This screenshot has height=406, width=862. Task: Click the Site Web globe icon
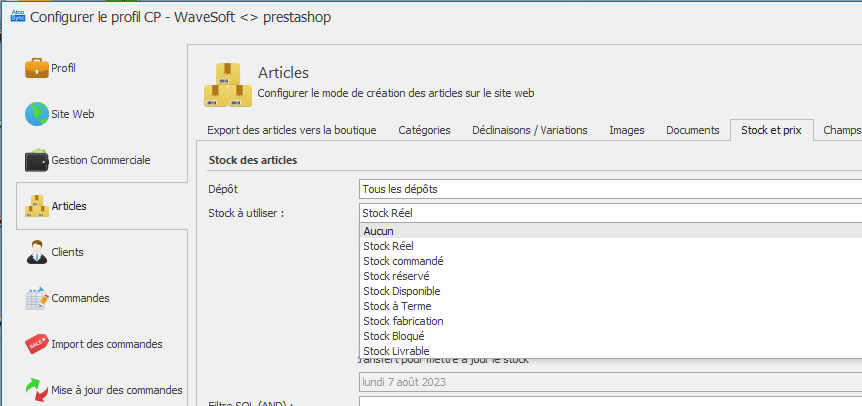(37, 114)
